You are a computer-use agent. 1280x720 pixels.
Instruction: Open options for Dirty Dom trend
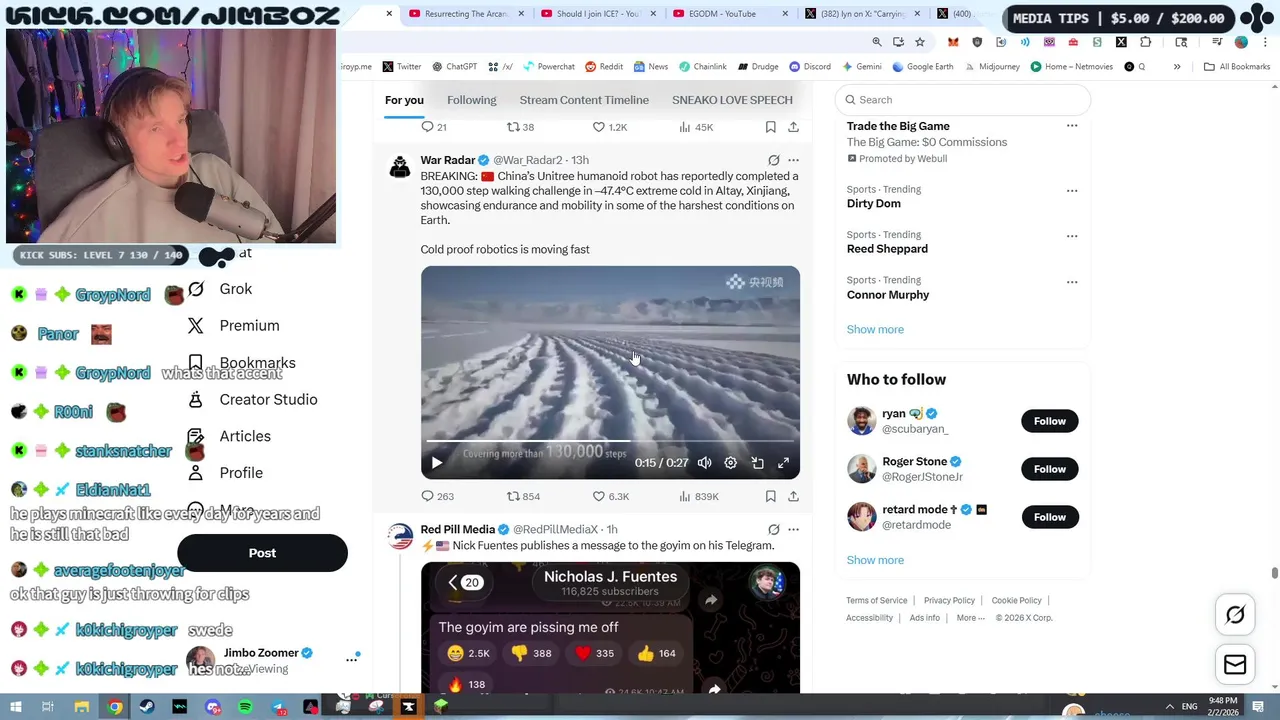tap(1072, 190)
